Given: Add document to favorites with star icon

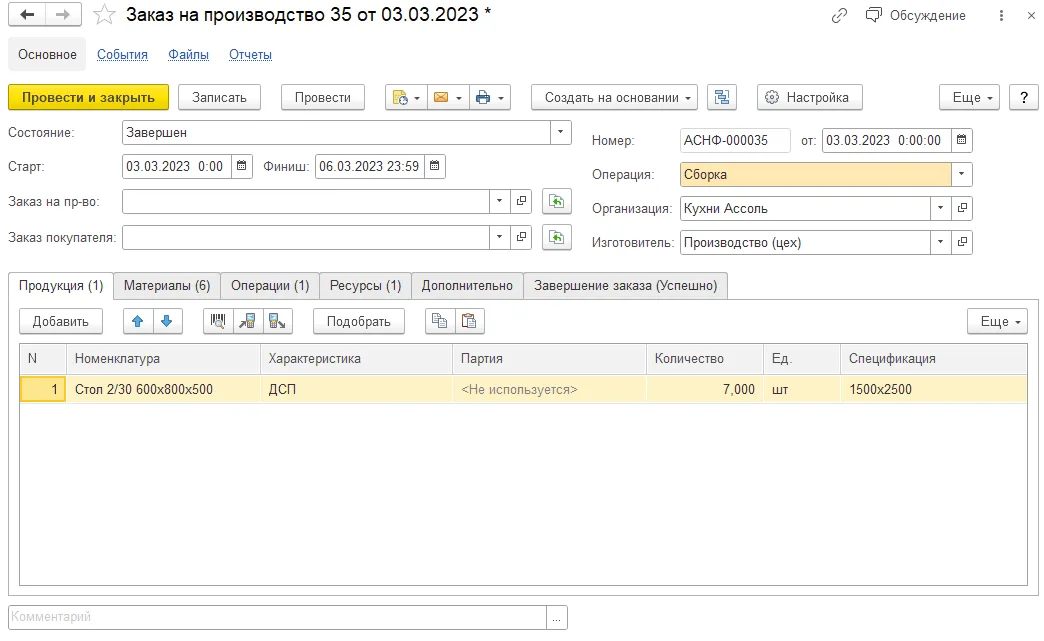Looking at the screenshot, I should tap(104, 15).
